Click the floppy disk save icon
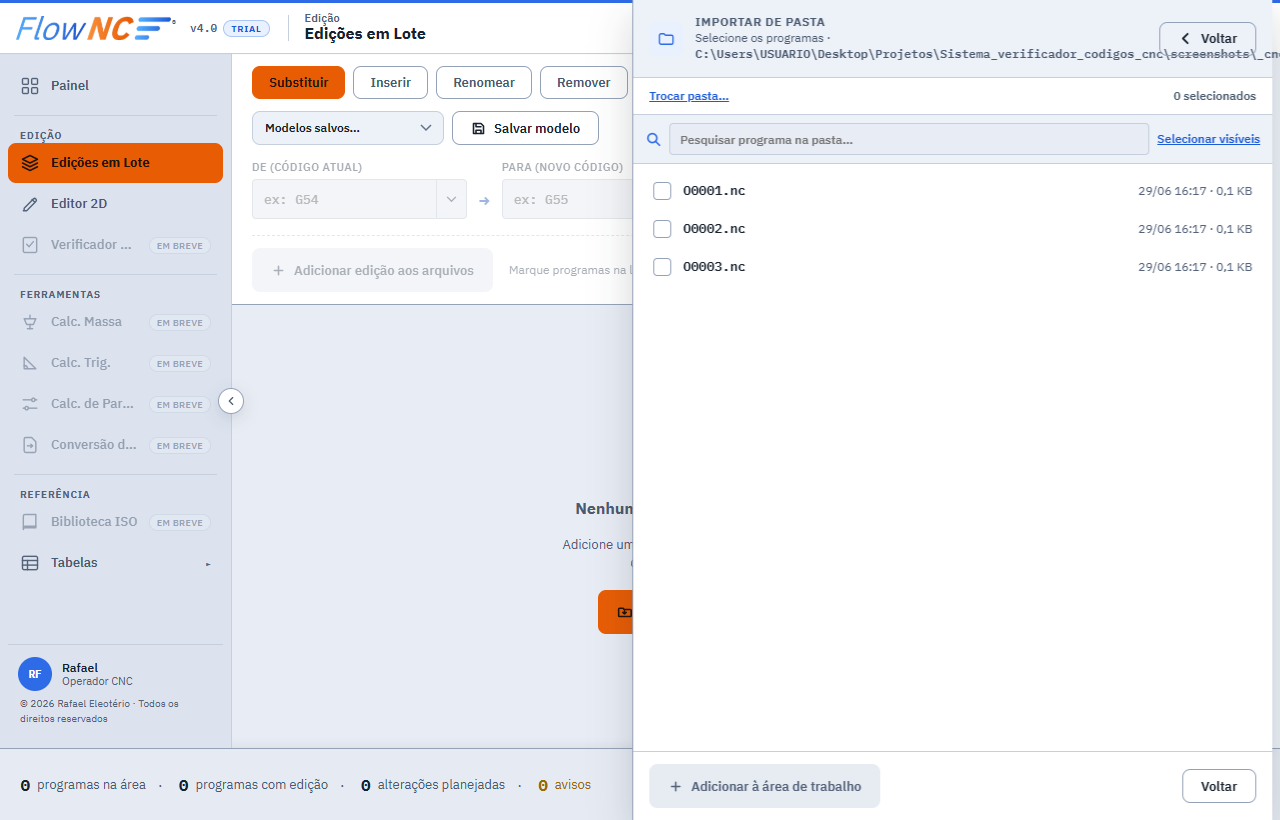 [x=478, y=129]
